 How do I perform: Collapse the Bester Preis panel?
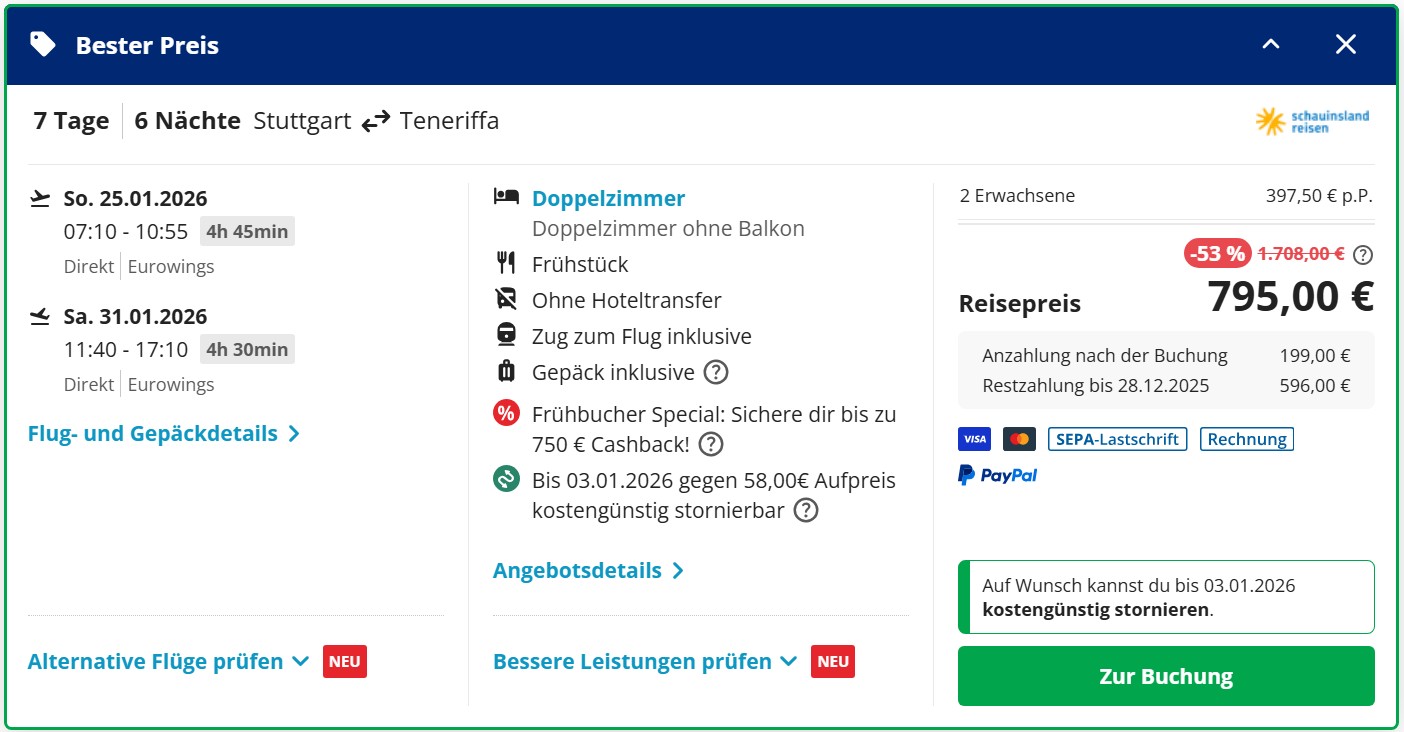coord(1271,45)
